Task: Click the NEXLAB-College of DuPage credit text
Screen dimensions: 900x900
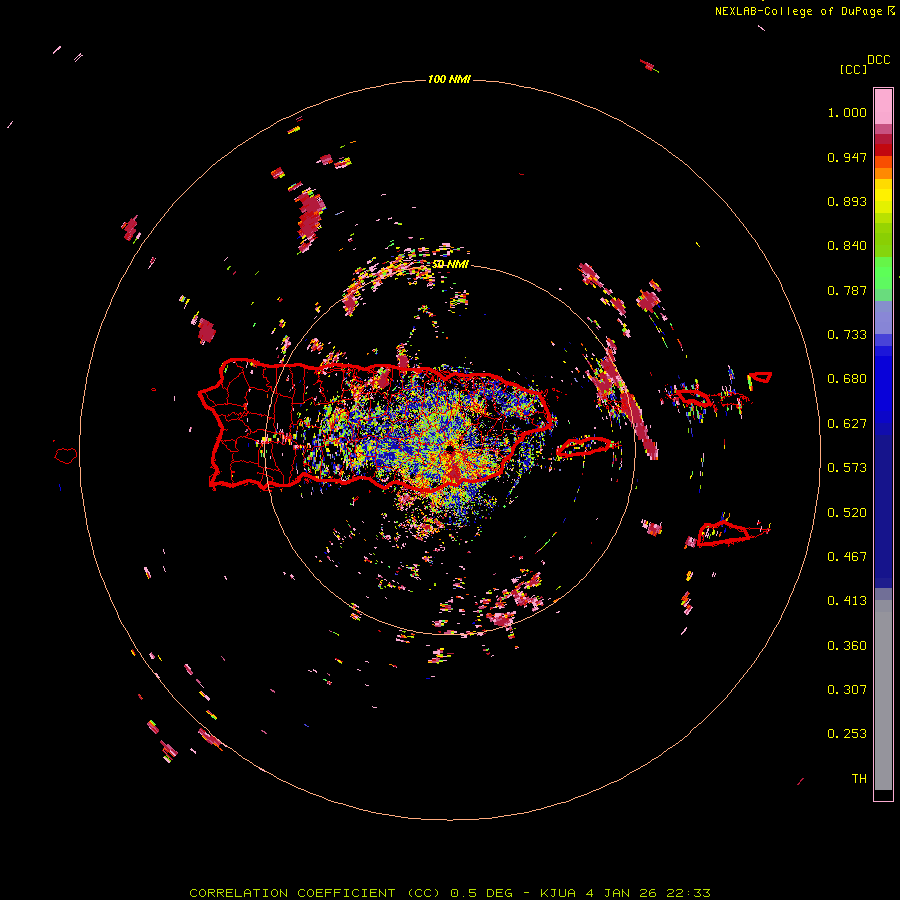Action: [800, 11]
